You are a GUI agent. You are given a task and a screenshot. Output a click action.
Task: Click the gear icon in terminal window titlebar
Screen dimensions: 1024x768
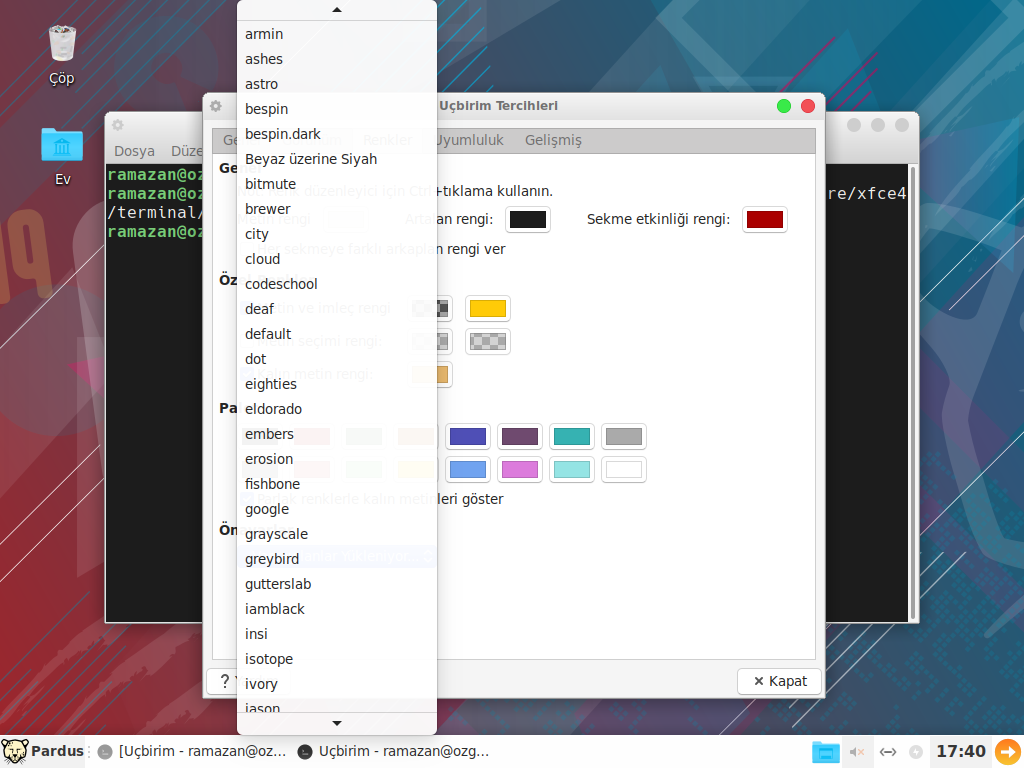118,125
